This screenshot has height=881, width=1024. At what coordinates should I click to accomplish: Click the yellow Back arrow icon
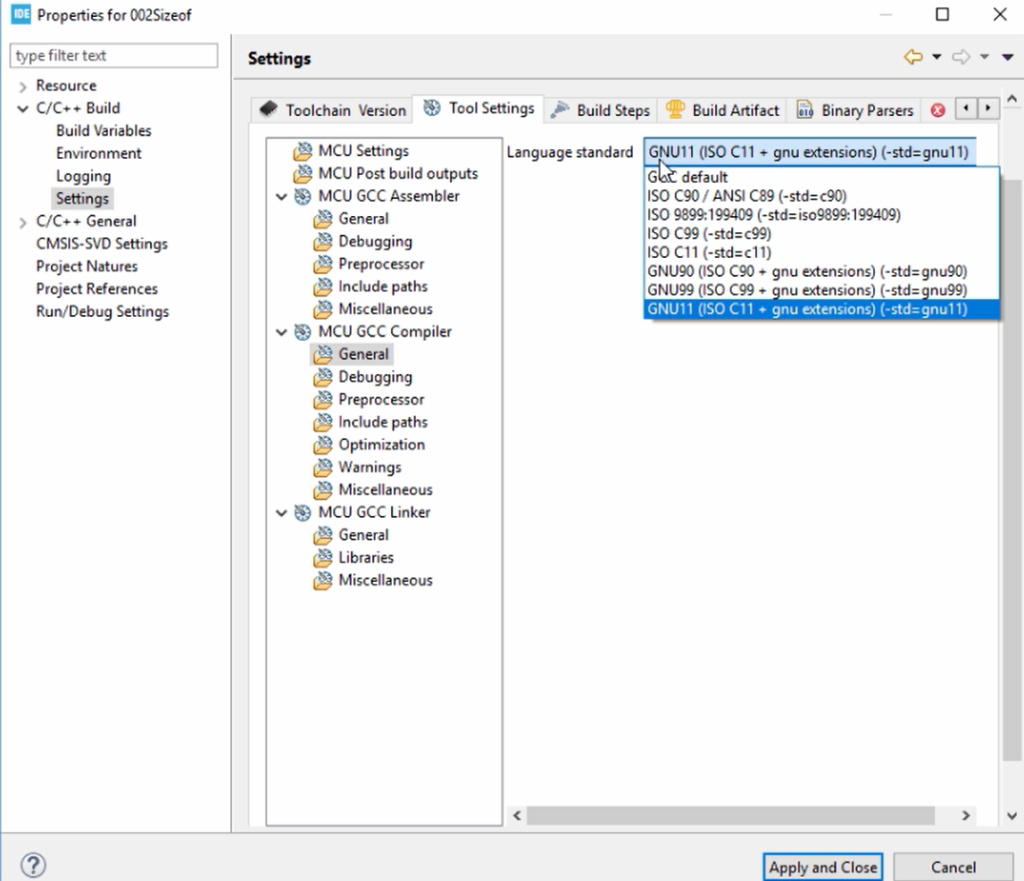click(913, 57)
